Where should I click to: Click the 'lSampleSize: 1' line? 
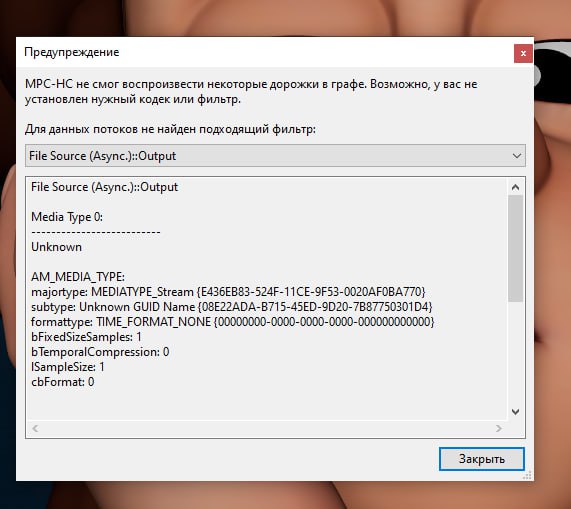[68, 367]
